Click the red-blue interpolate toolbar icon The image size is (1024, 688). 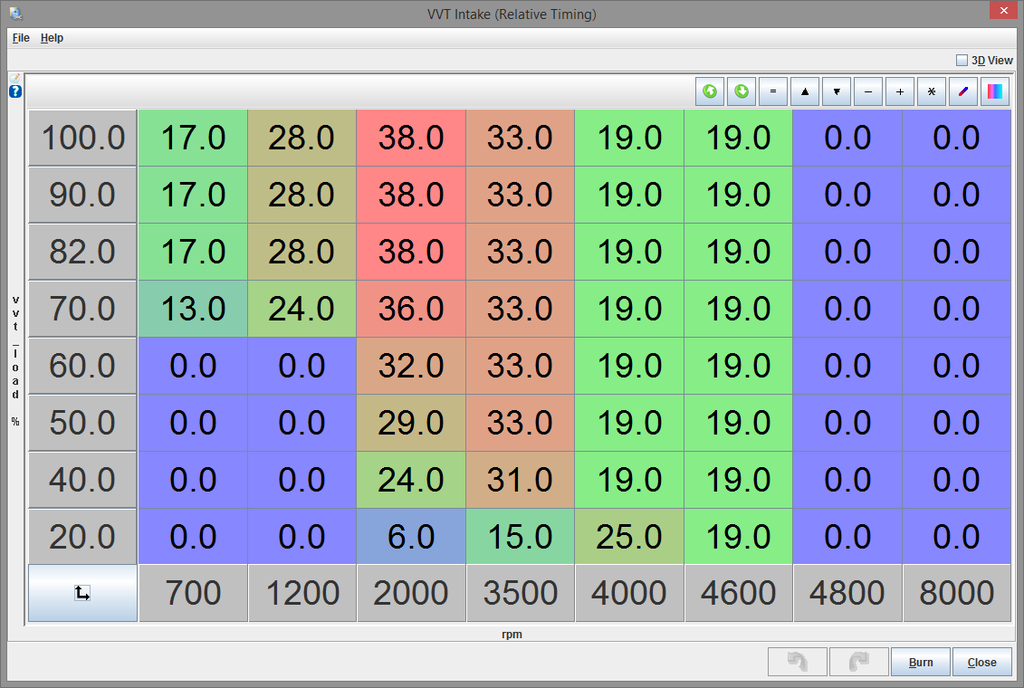point(963,92)
